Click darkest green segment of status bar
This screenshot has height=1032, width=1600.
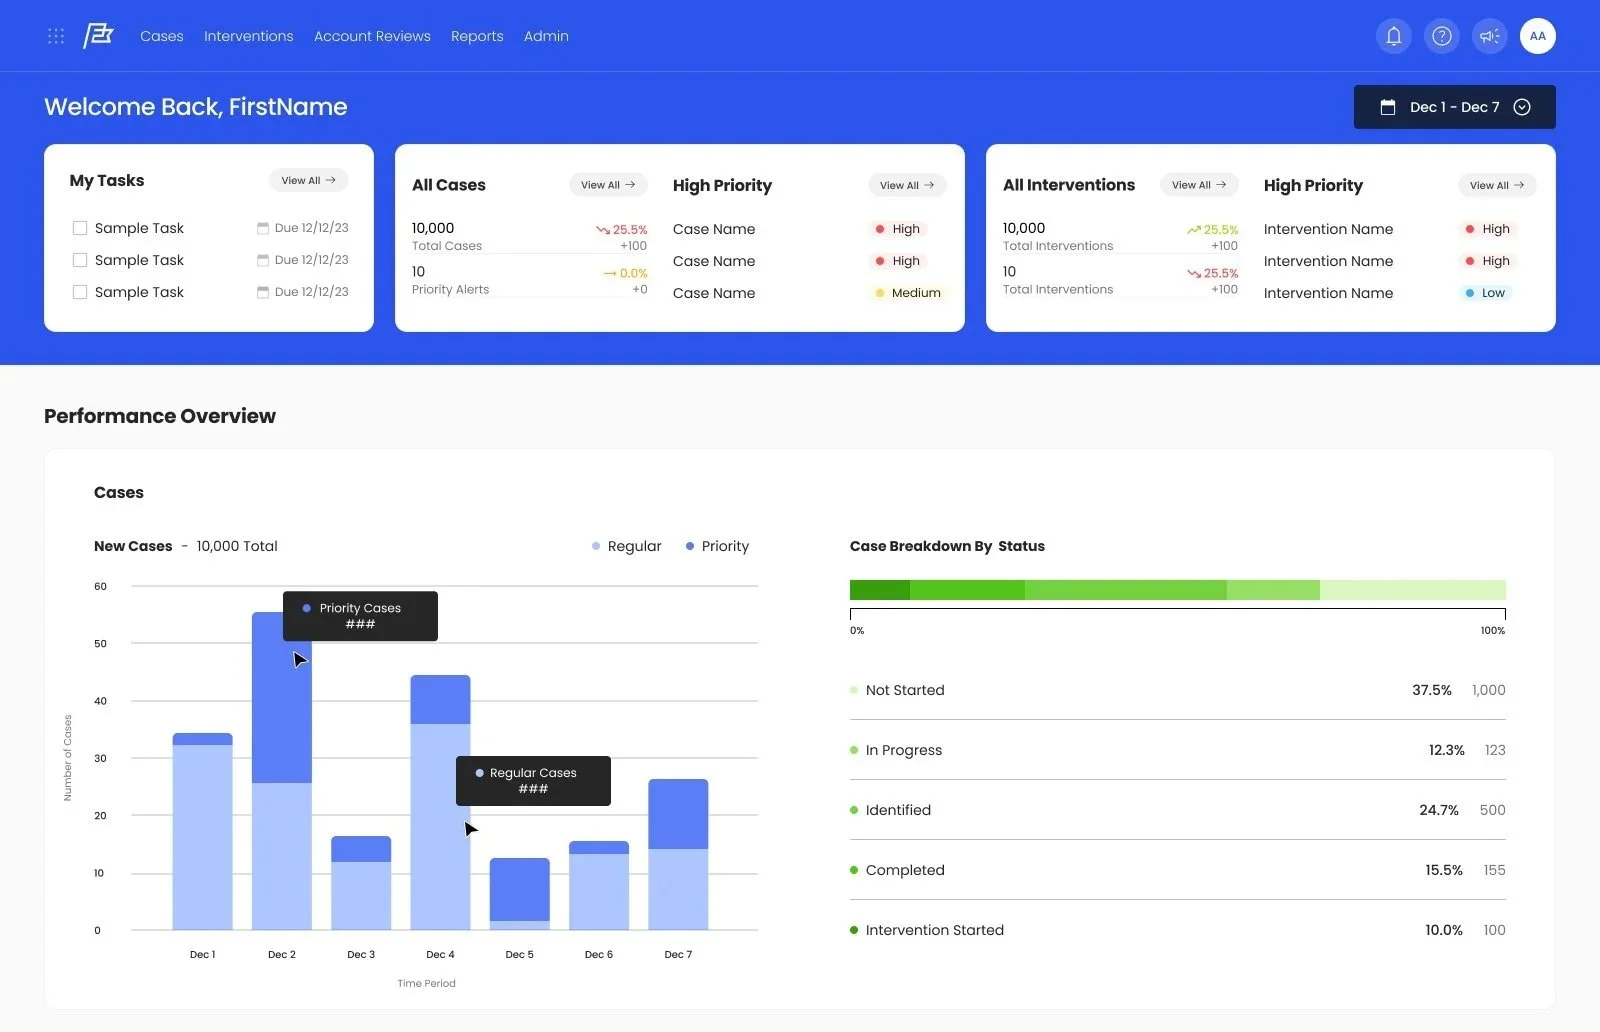coord(880,590)
